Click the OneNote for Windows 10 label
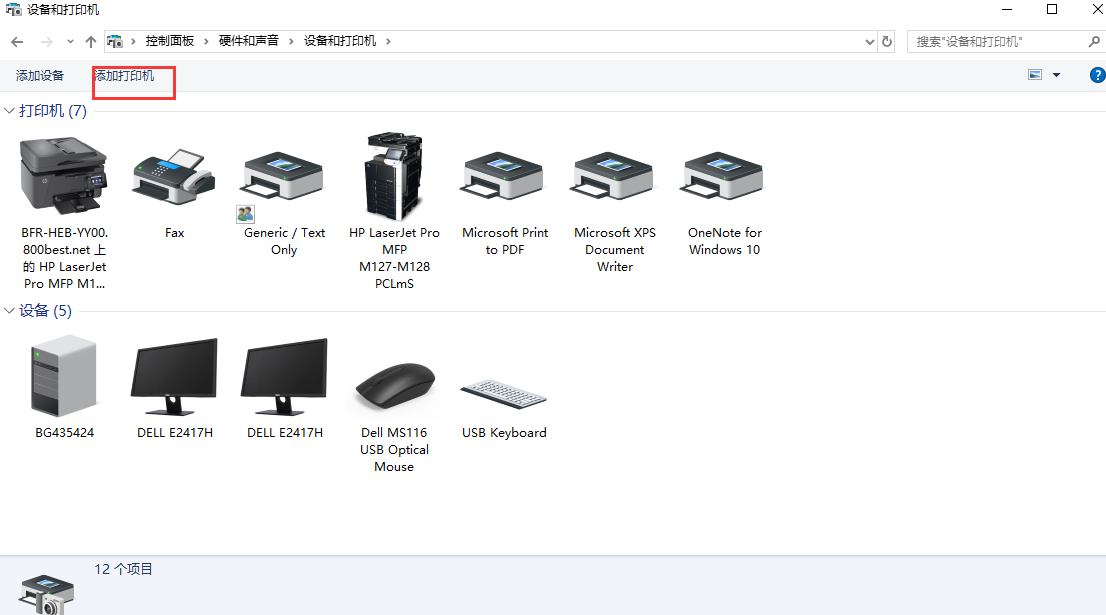 (724, 241)
